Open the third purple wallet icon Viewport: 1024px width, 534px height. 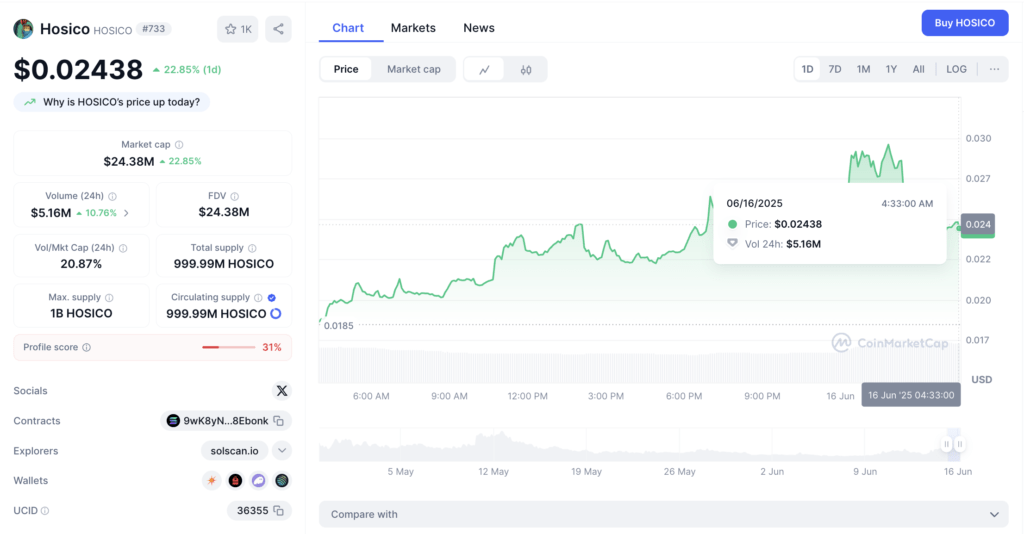pos(259,481)
